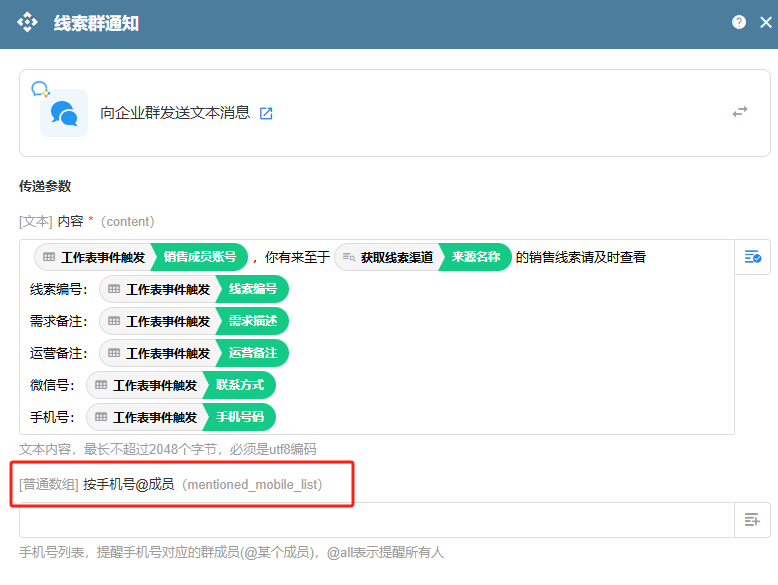Image resolution: width=778 pixels, height=585 pixels.
Task: Click the 向企业群发送文本消息 action title
Action: 175,113
